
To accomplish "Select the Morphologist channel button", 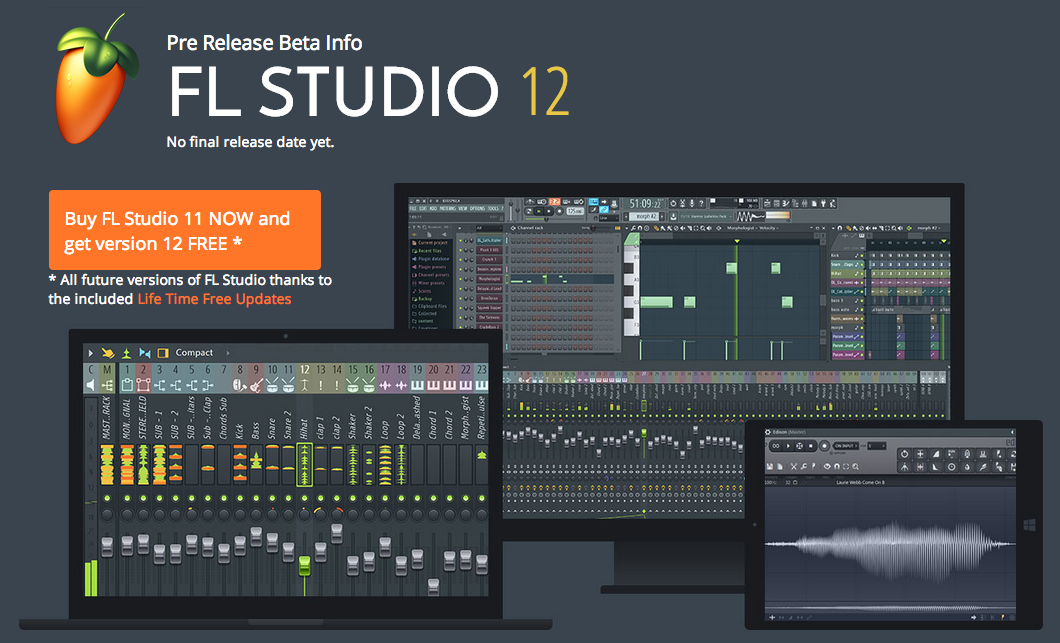I will click(489, 279).
